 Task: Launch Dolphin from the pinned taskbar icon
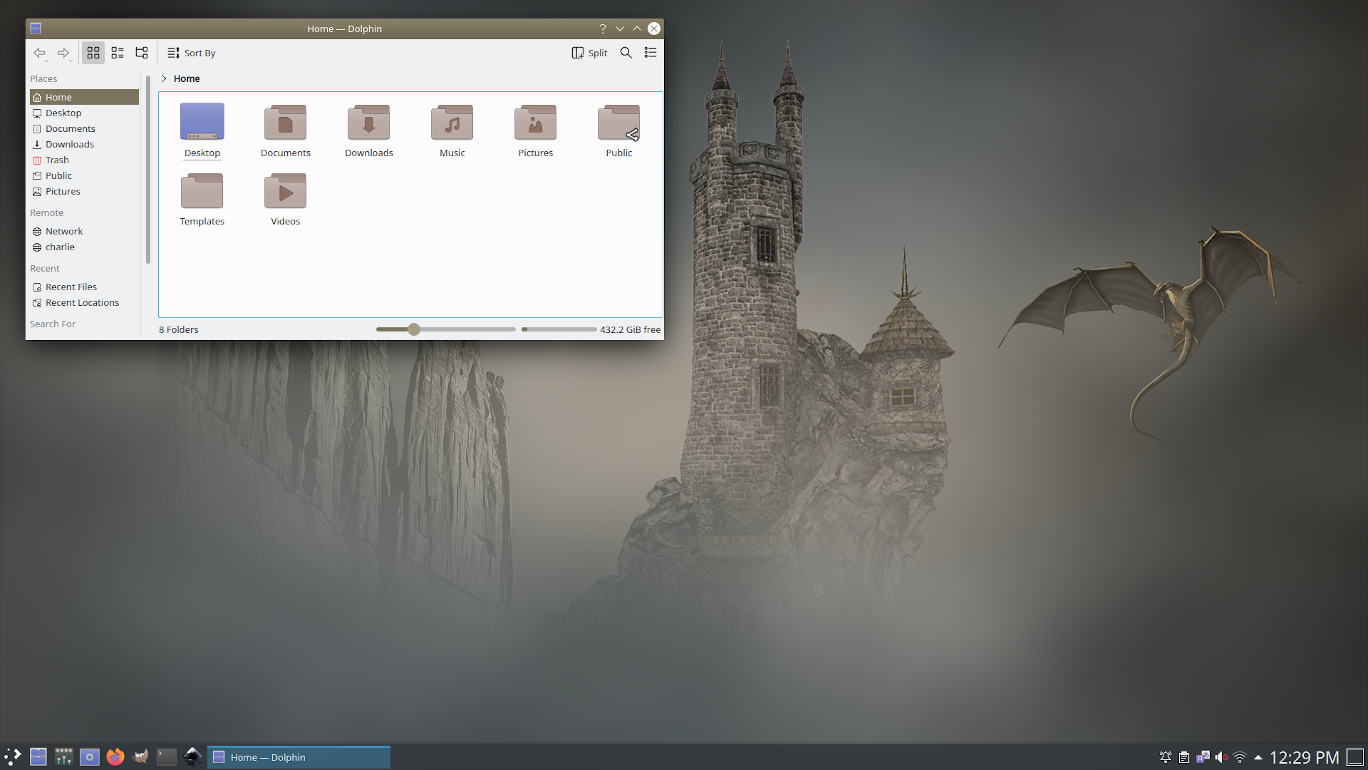[x=38, y=757]
